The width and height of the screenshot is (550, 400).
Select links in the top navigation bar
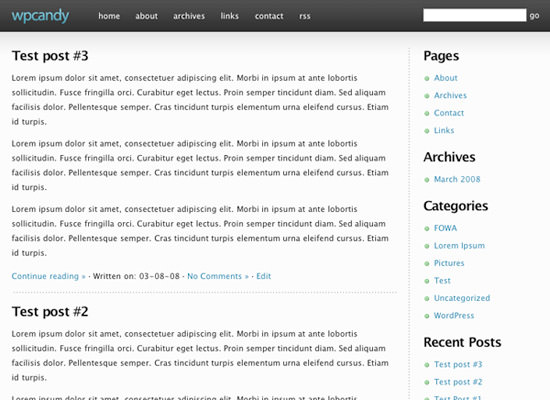230,16
